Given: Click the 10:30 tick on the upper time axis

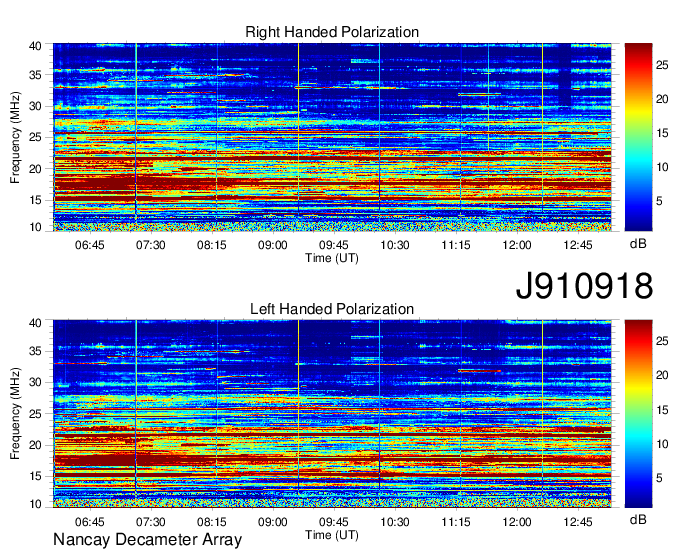Looking at the screenshot, I should tap(395, 245).
